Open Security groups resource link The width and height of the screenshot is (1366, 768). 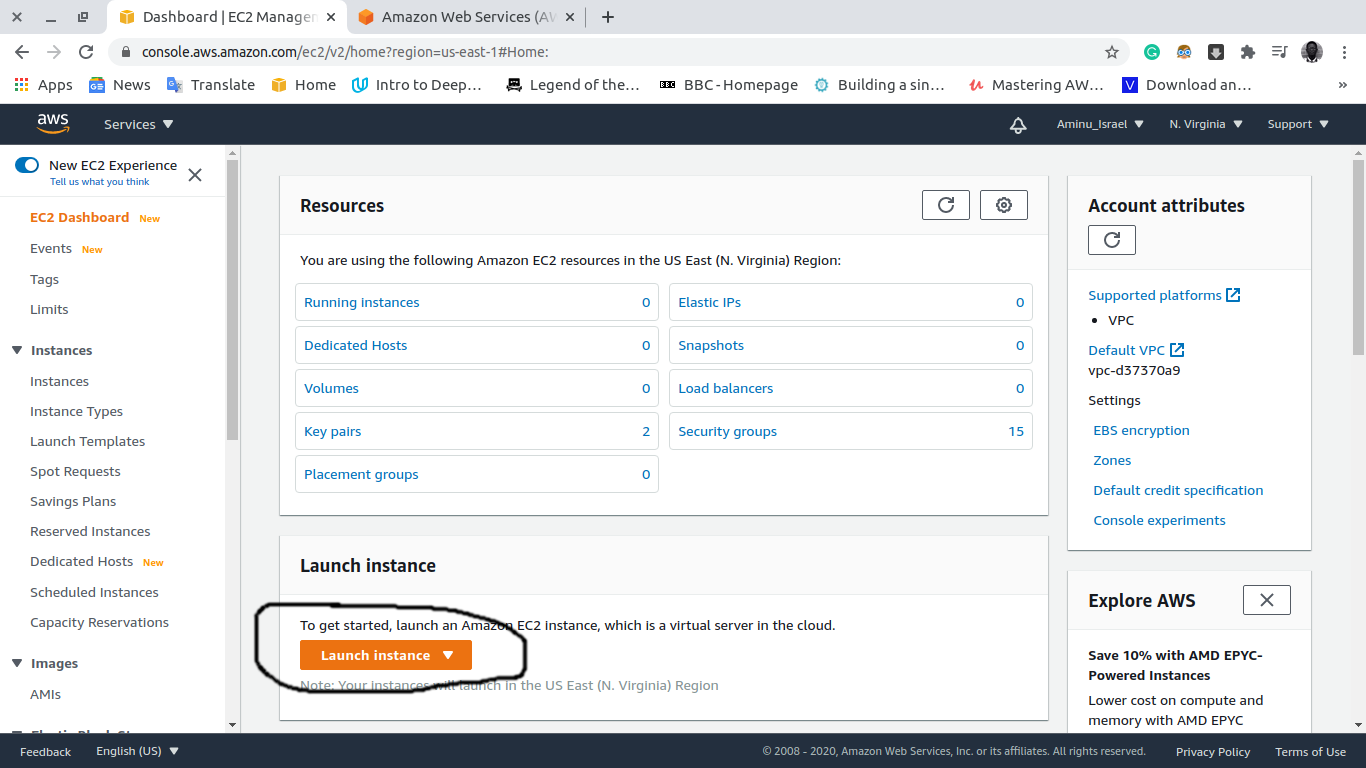point(727,431)
